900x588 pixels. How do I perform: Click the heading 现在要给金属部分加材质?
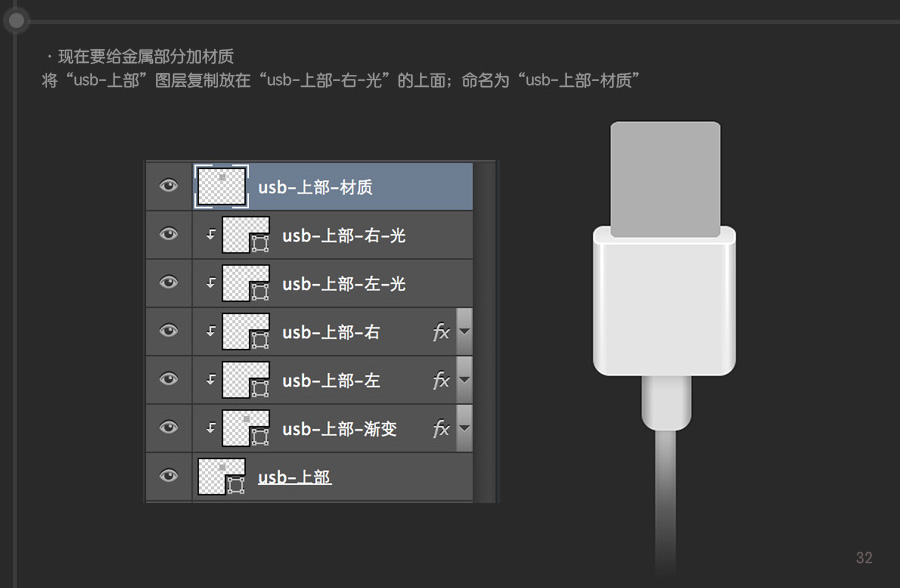click(146, 56)
